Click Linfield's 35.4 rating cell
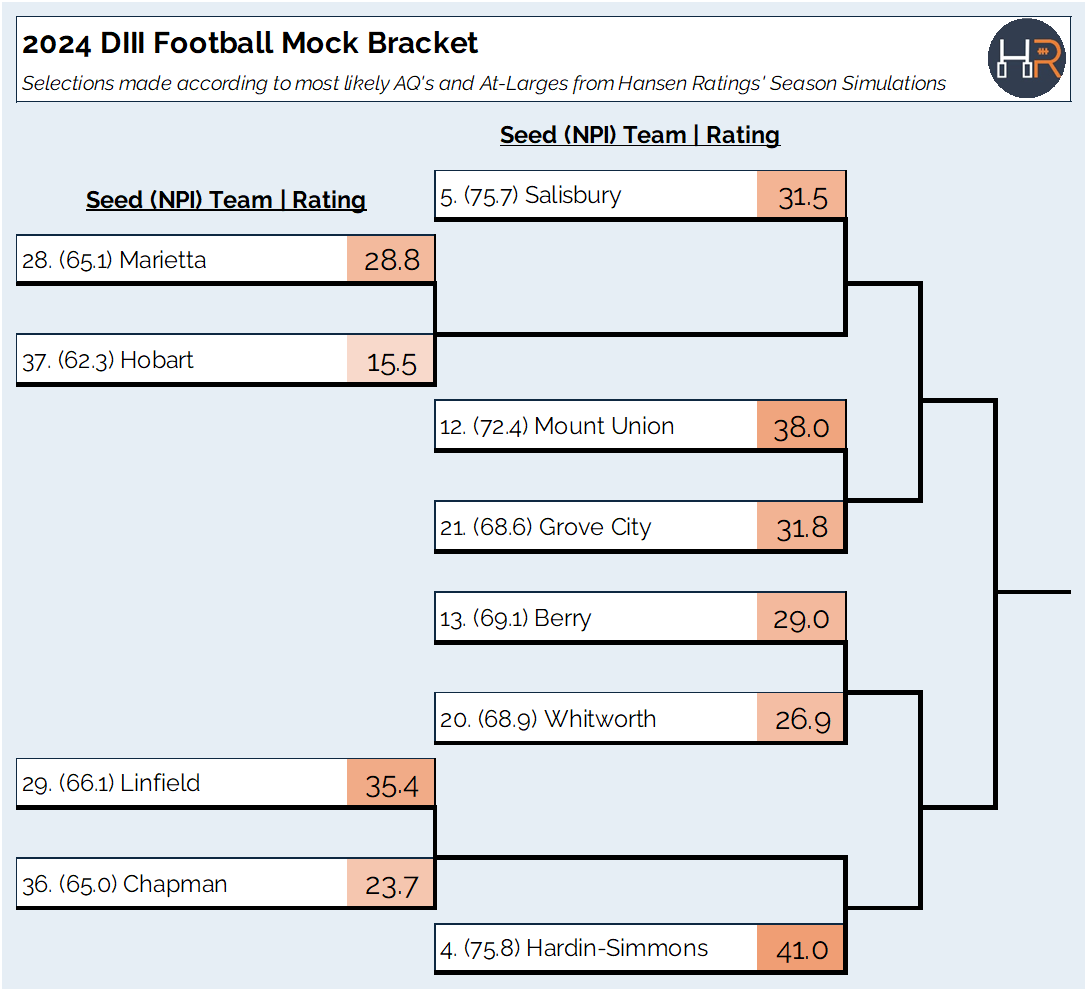 [391, 783]
